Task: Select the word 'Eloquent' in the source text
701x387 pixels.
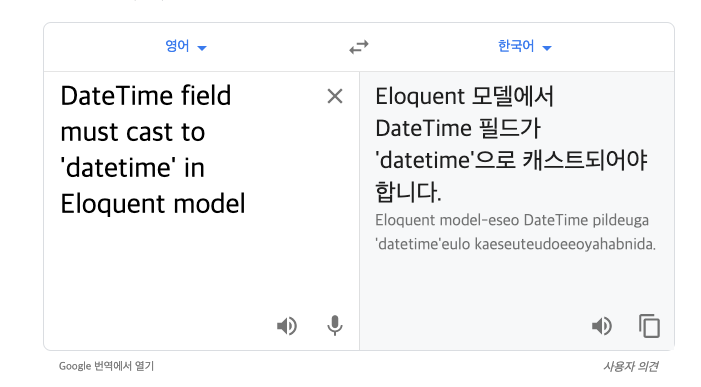Action: [x=113, y=204]
